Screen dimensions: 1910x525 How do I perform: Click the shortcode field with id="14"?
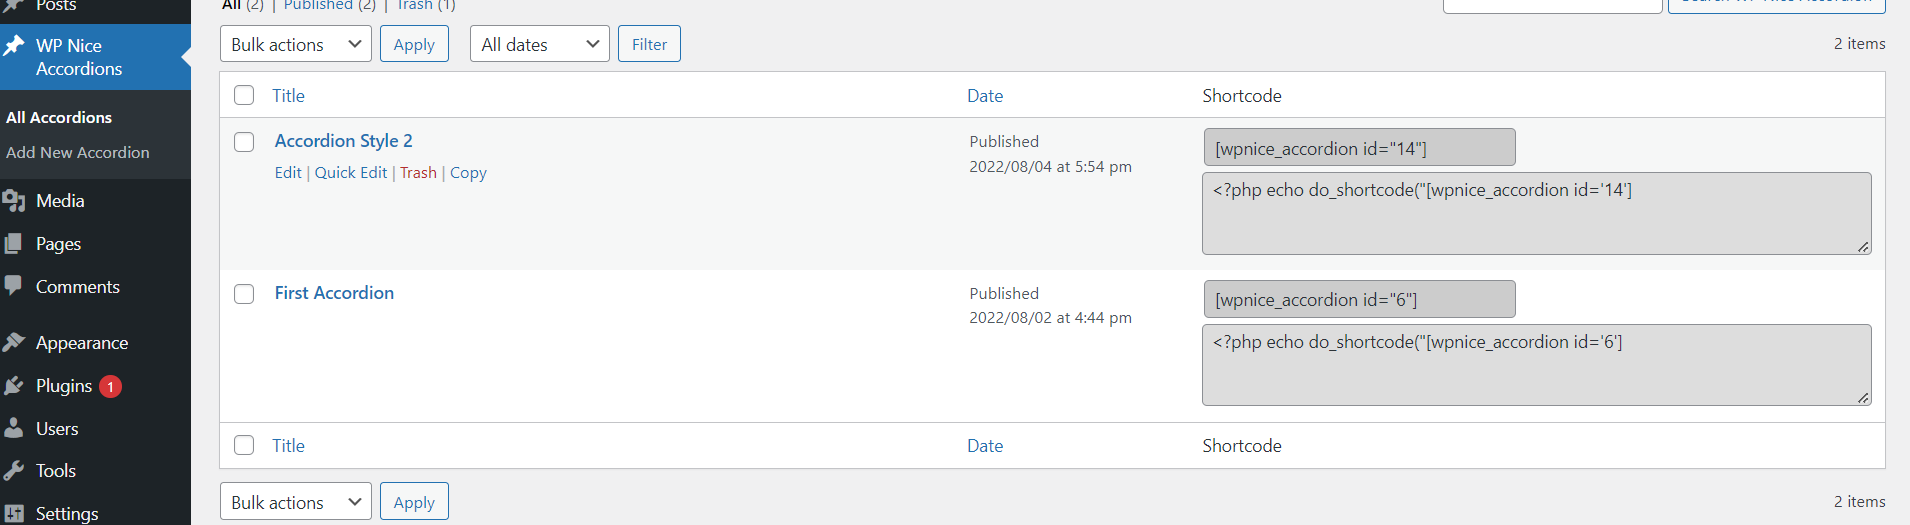(1360, 148)
